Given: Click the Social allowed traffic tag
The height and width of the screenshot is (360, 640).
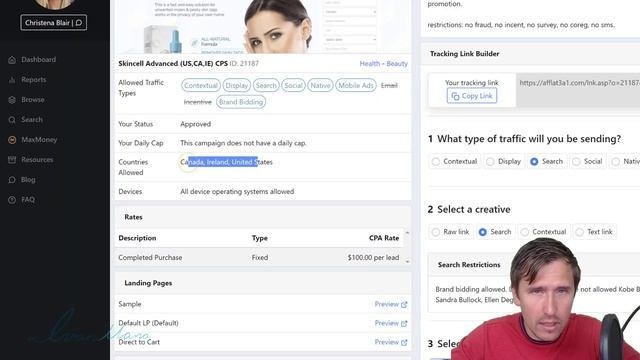Looking at the screenshot, I should (x=293, y=85).
